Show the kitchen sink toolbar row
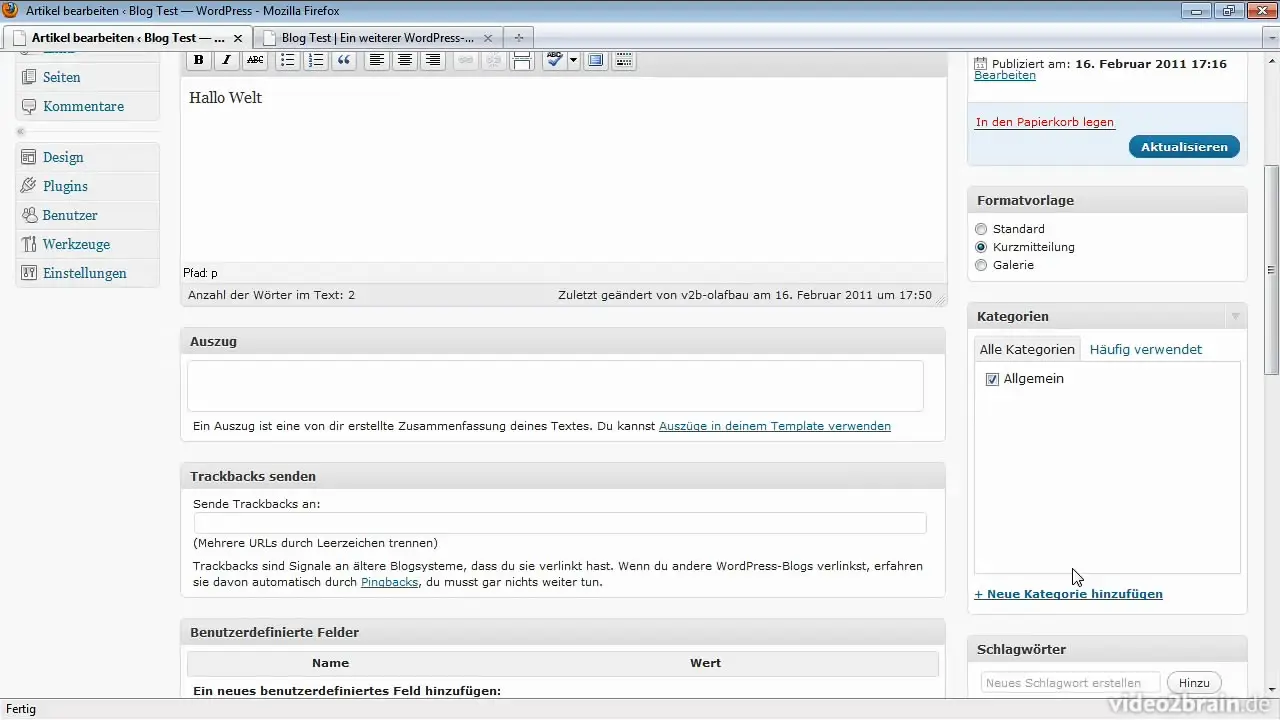 624,60
